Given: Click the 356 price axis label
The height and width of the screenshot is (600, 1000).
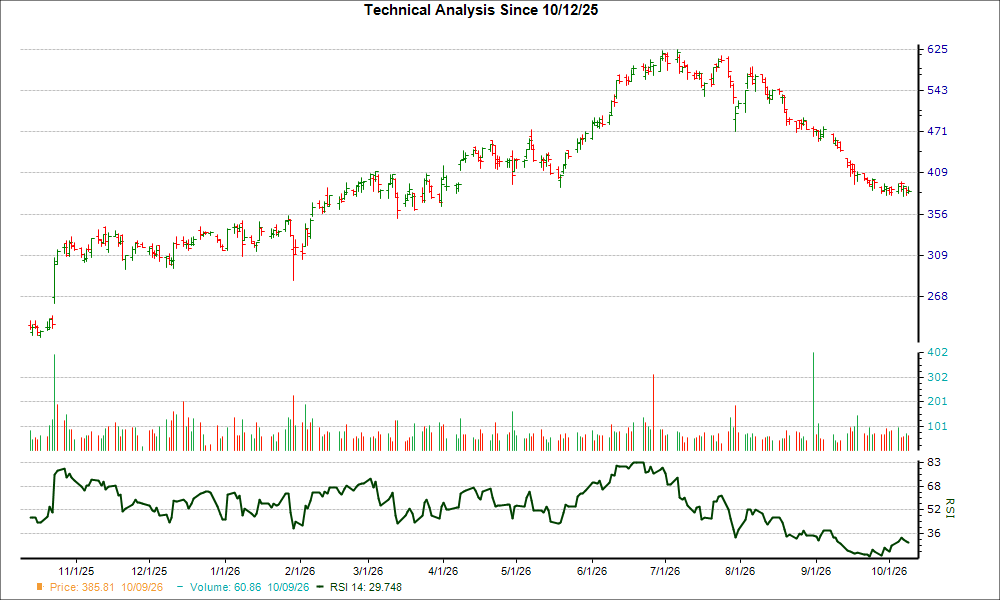Looking at the screenshot, I should coord(937,214).
